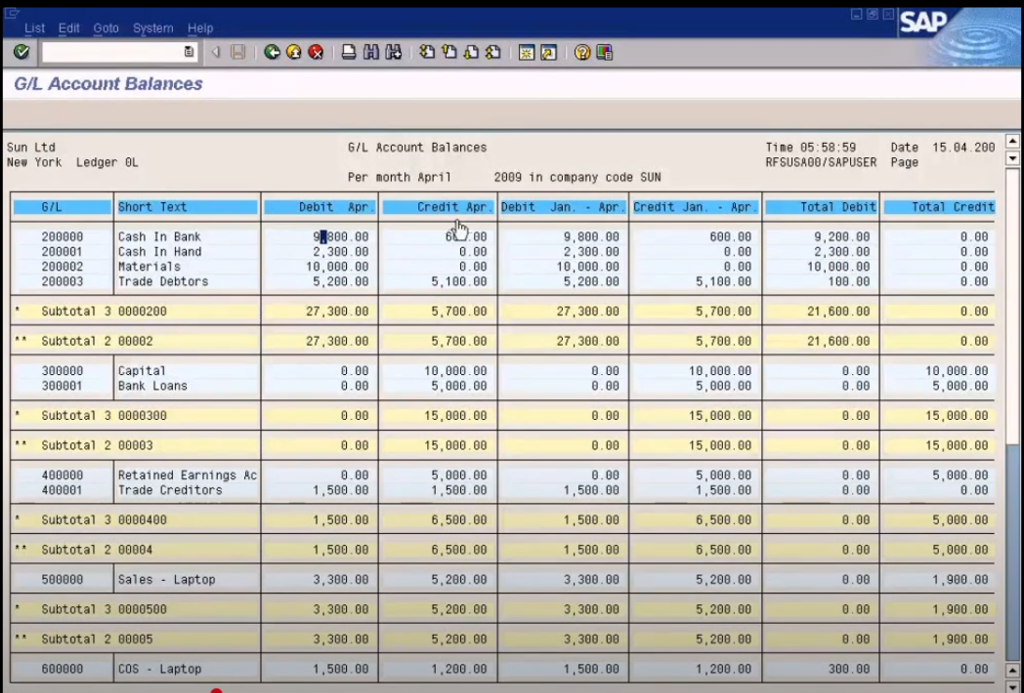Click the Subtotal 2 00004 row label
1024x693 pixels.
tap(97, 550)
